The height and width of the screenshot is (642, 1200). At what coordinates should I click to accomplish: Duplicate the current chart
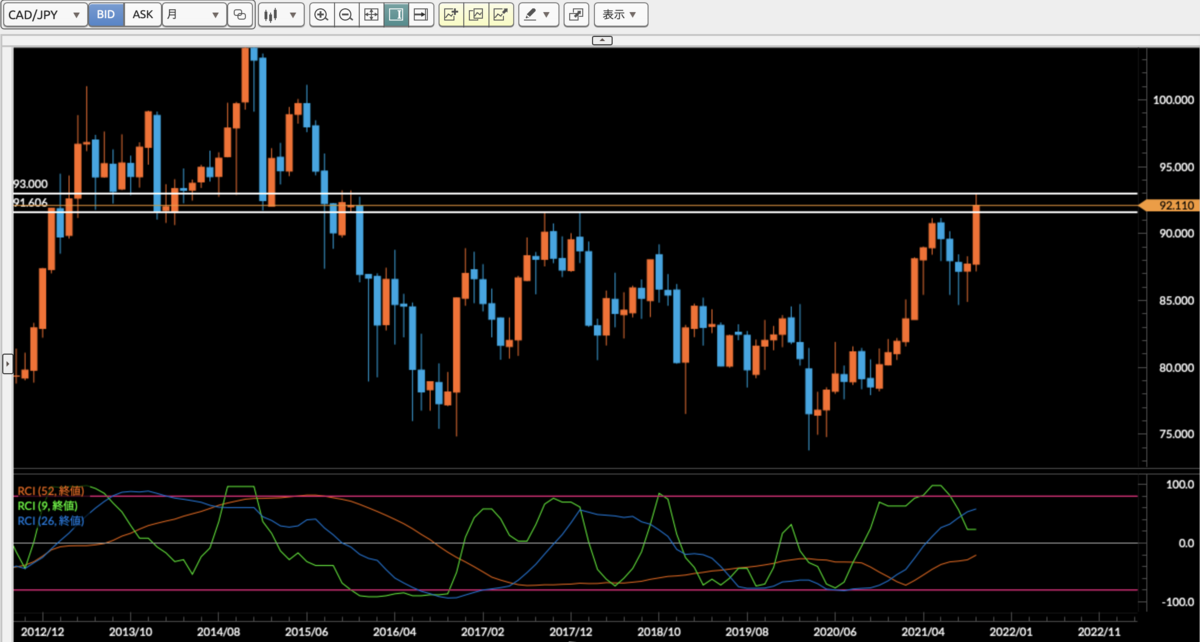[x=477, y=14]
